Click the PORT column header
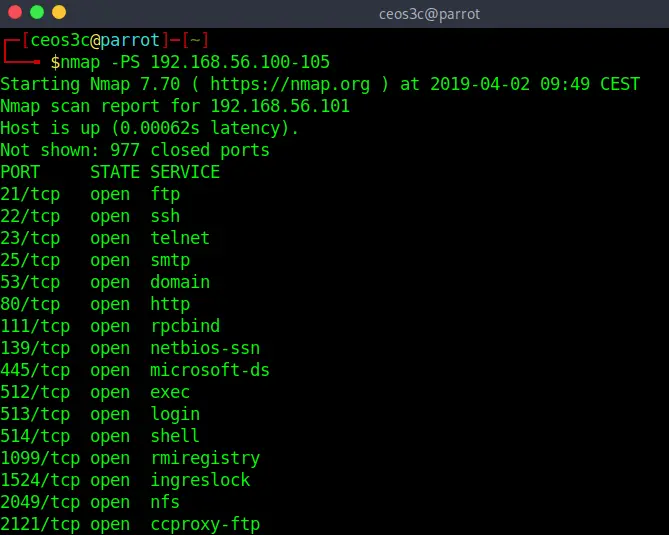 pyautogui.click(x=20, y=172)
